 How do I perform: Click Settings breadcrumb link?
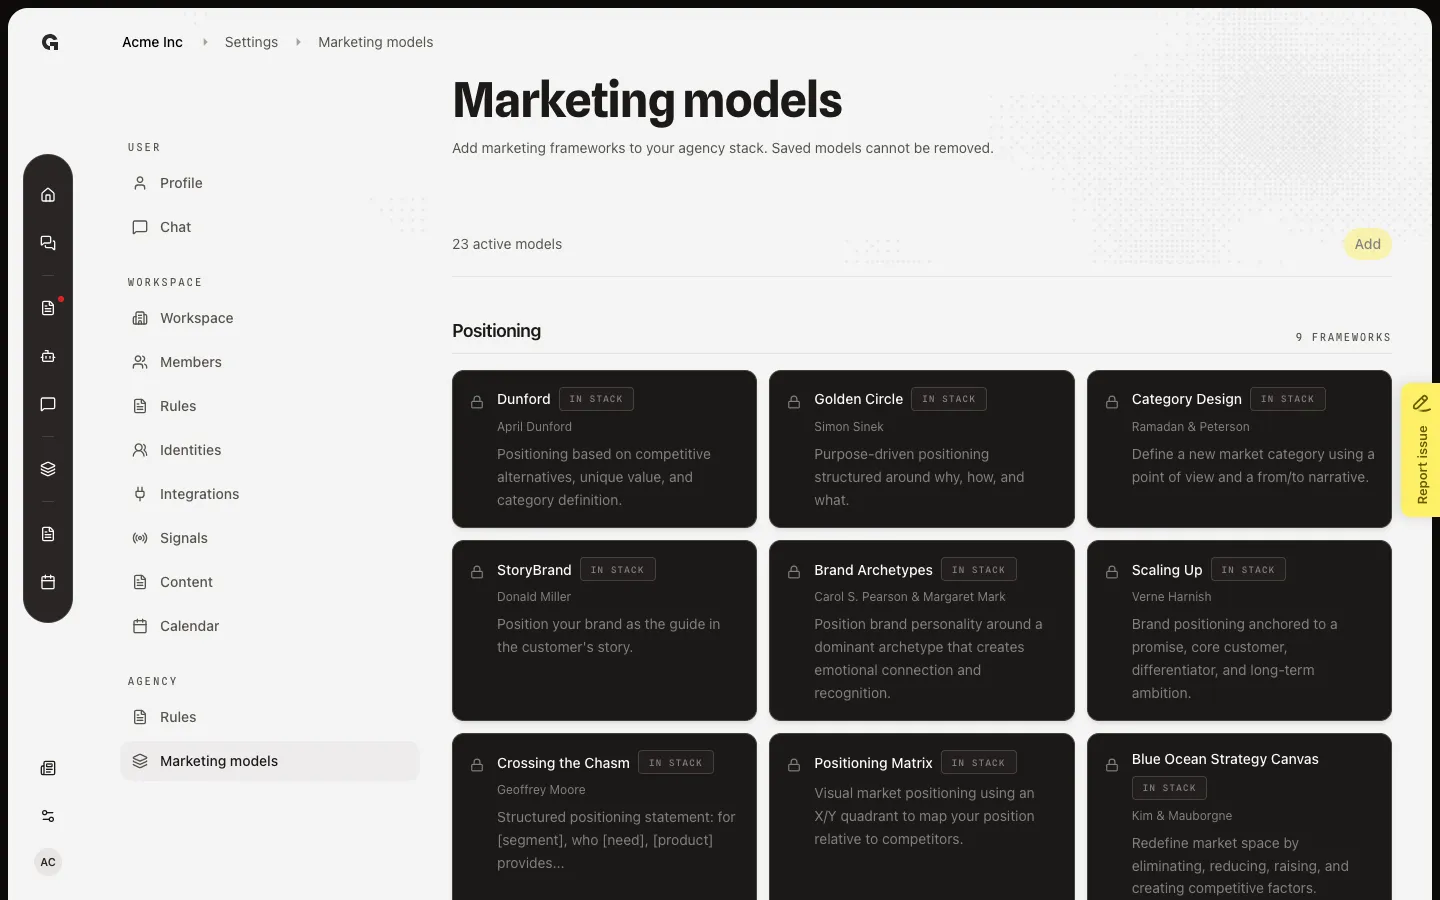pos(251,42)
